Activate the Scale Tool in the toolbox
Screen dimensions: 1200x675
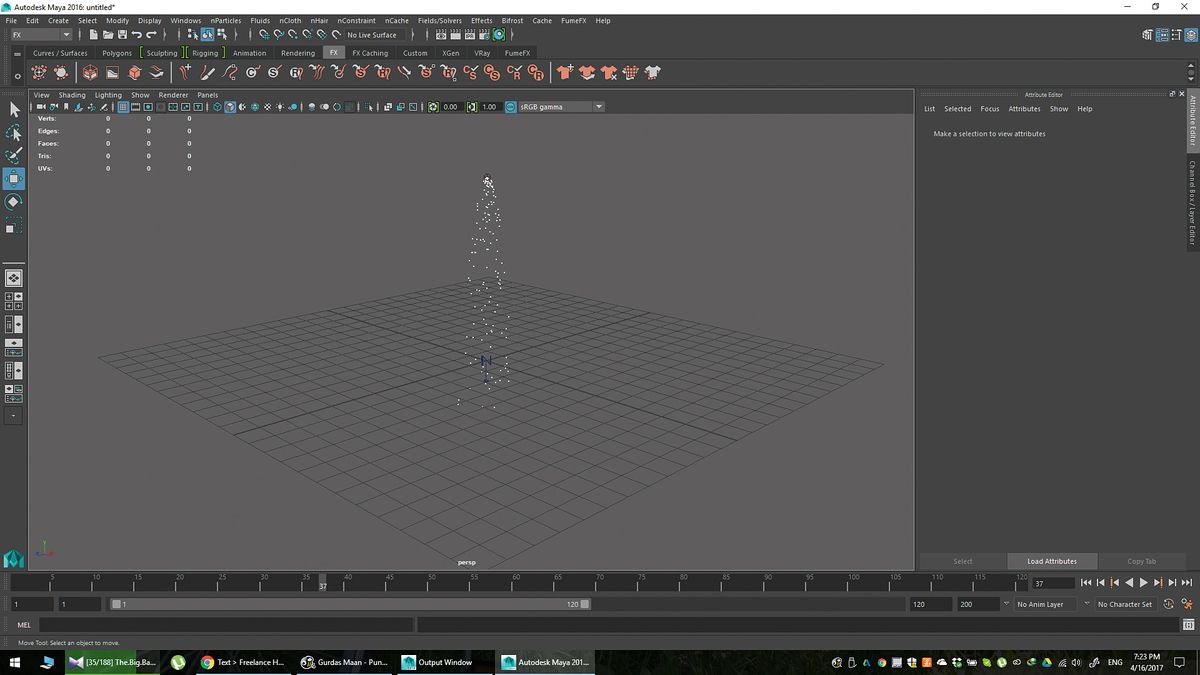pos(14,227)
